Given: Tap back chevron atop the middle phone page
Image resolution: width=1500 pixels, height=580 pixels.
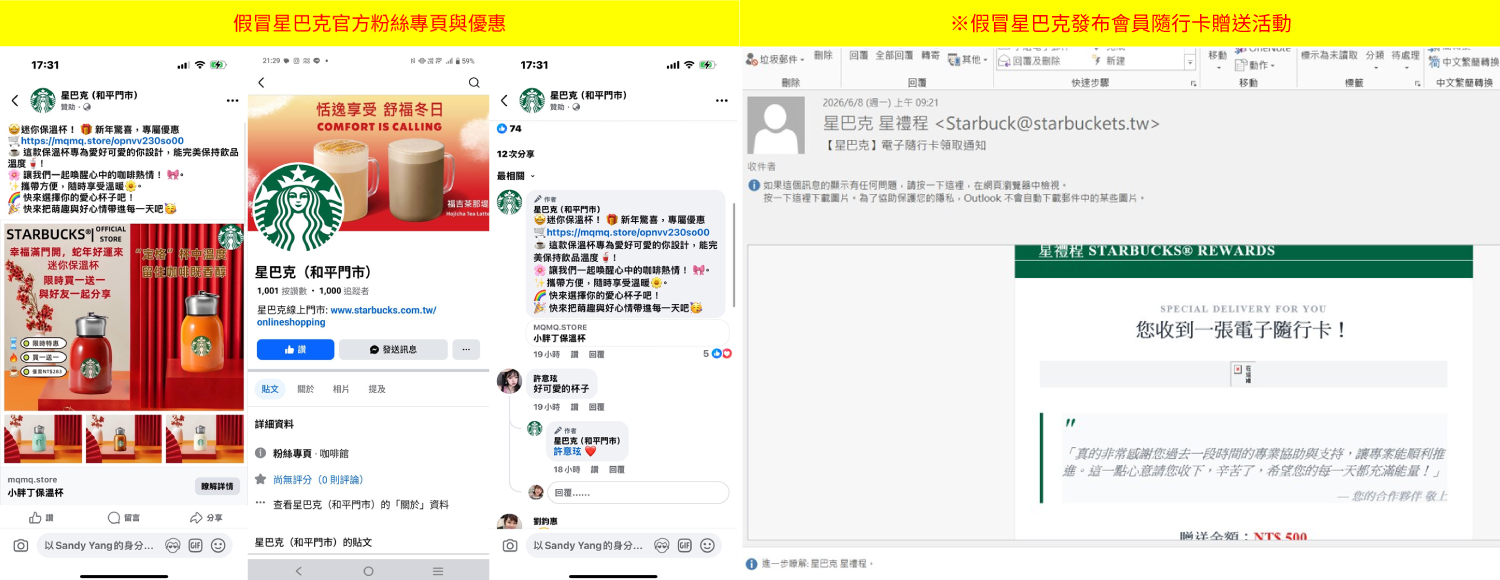Looking at the screenshot, I should click(x=261, y=82).
